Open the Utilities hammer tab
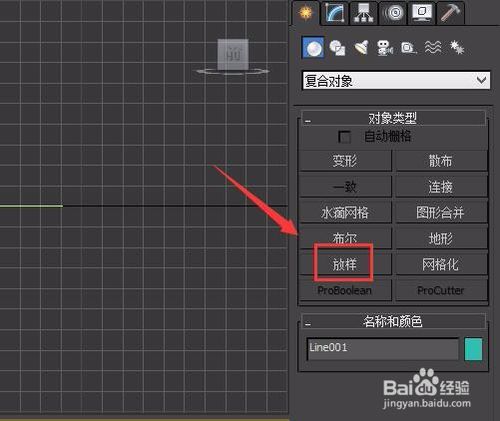The image size is (500, 421). 450,13
